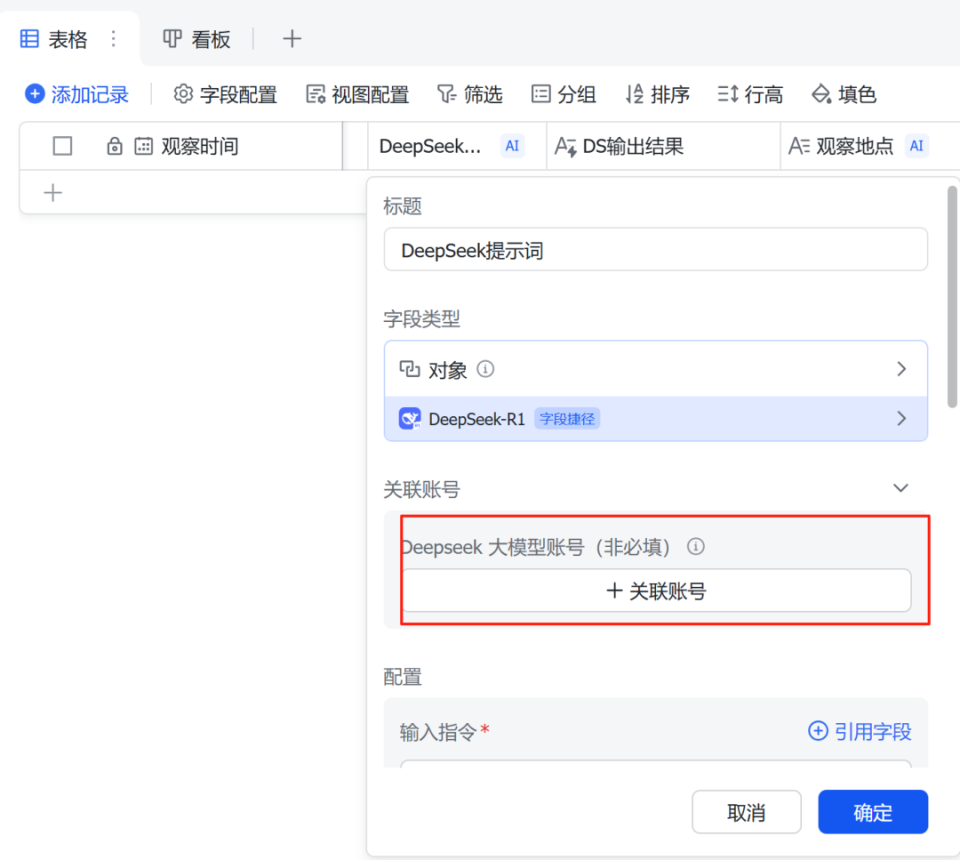The image size is (960, 860).
Task: Add a new view tab
Action: (x=291, y=39)
